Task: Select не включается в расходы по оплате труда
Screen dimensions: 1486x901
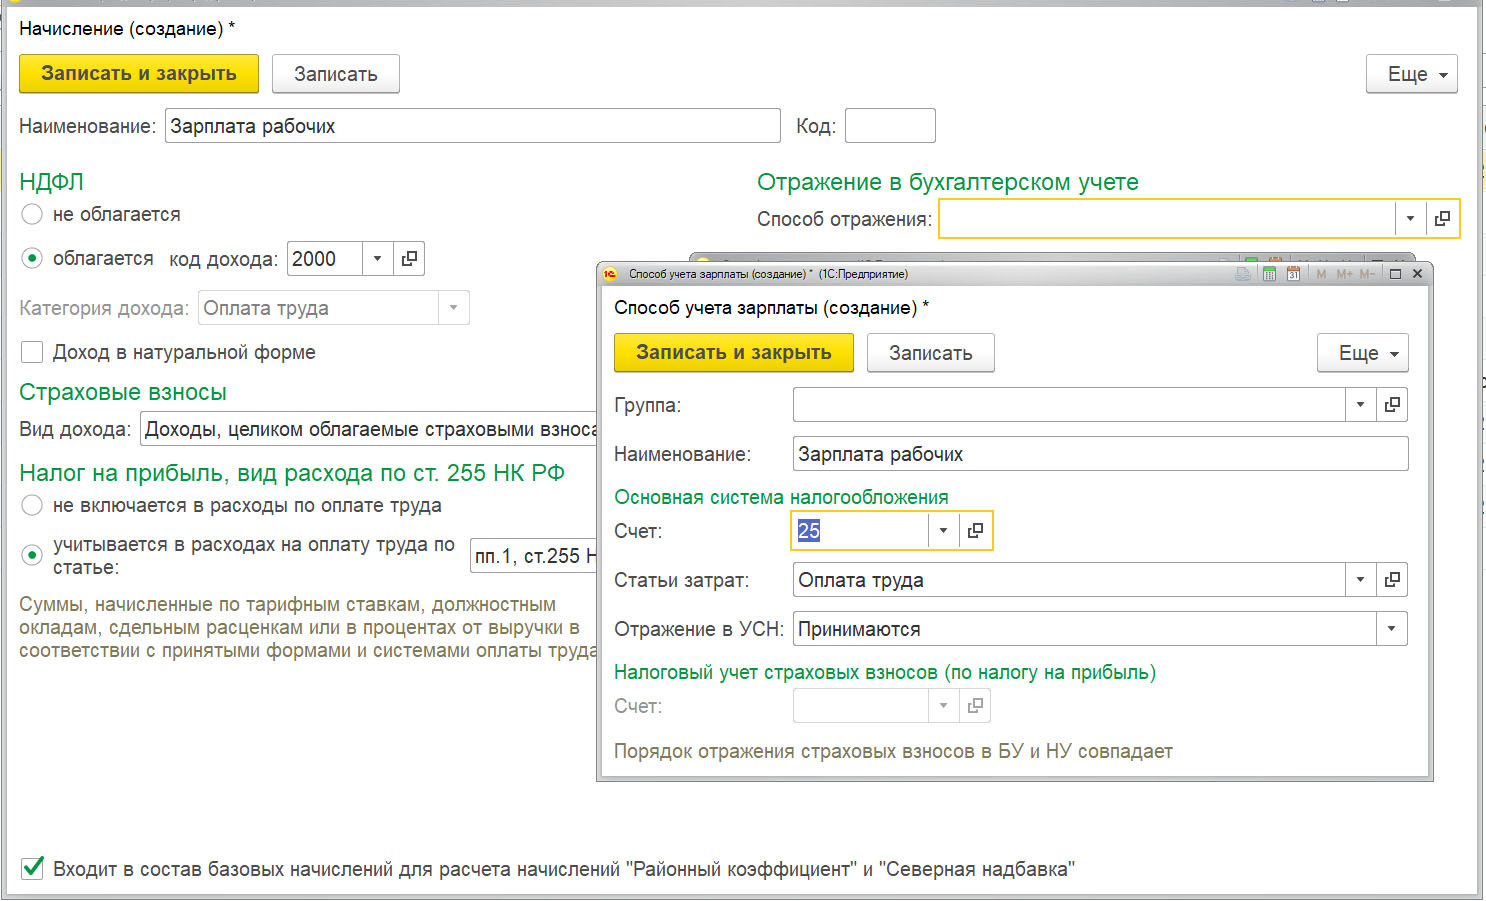Action: pos(32,505)
